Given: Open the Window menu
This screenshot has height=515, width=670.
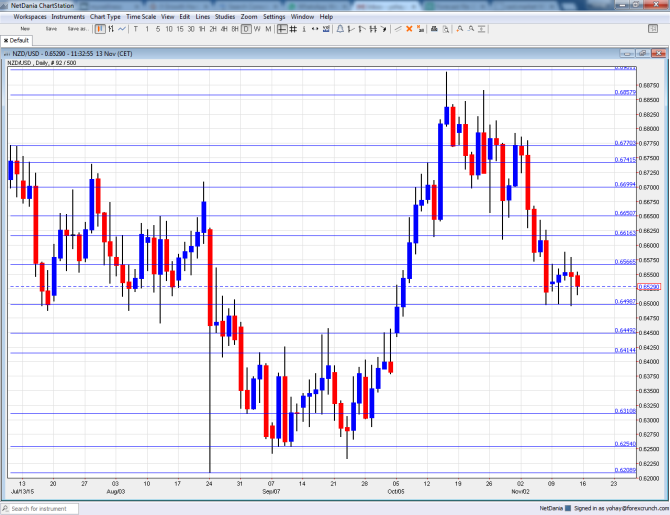Looking at the screenshot, I should [302, 17].
